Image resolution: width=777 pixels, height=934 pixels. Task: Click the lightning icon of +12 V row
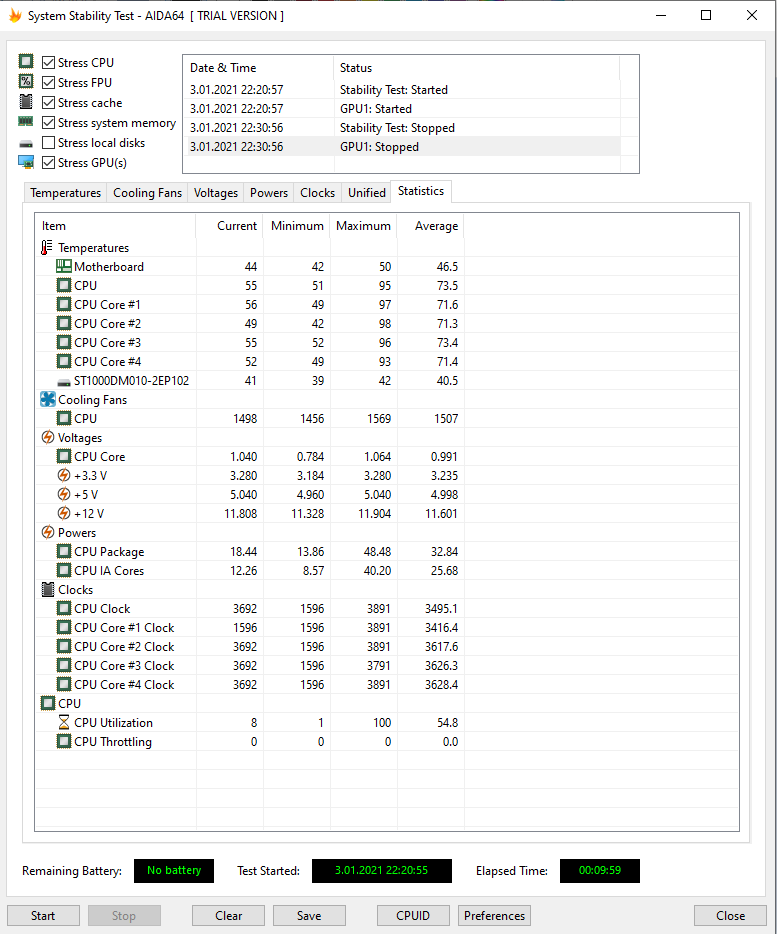click(64, 513)
